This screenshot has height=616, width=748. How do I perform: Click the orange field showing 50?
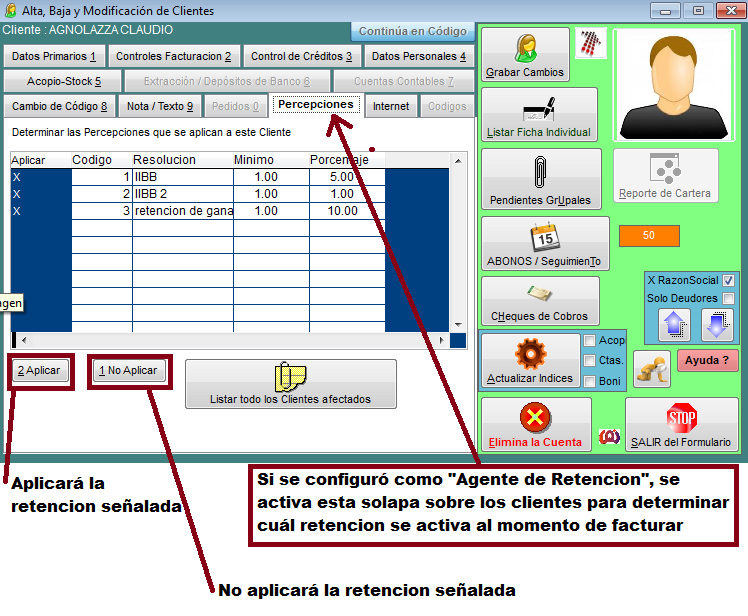(x=649, y=235)
